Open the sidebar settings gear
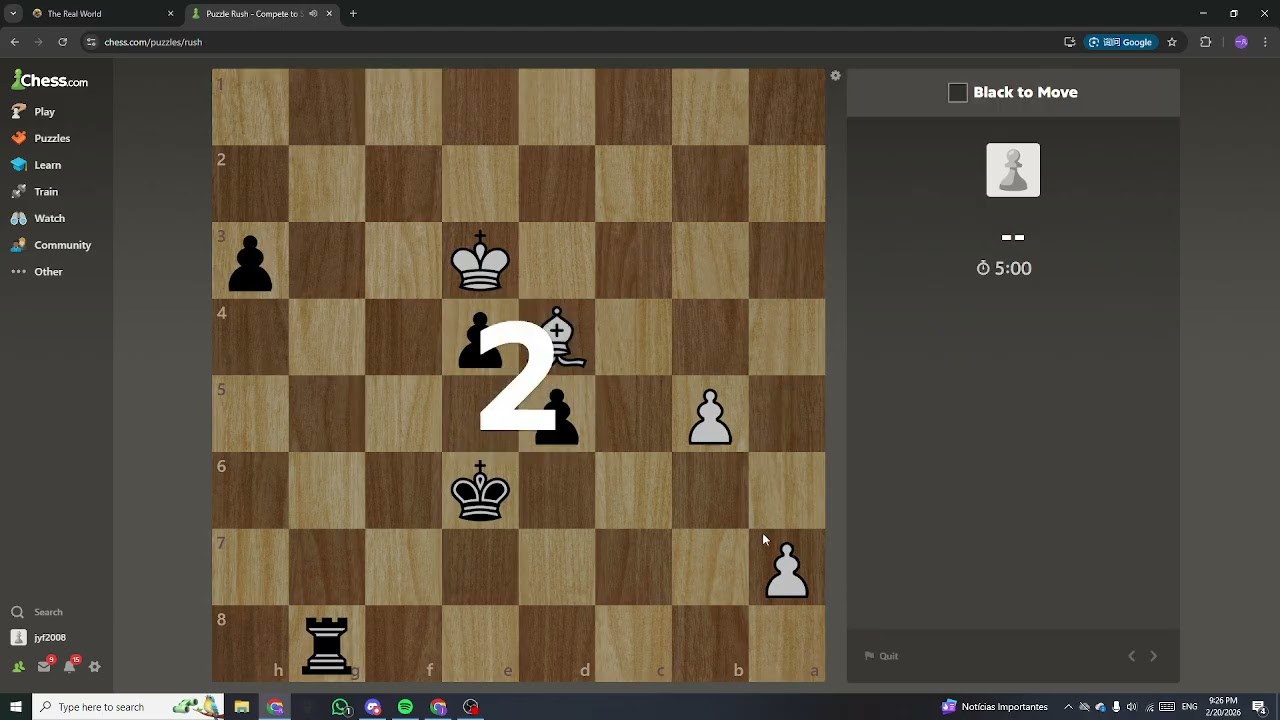Screen dimensions: 1280x720 95,667
